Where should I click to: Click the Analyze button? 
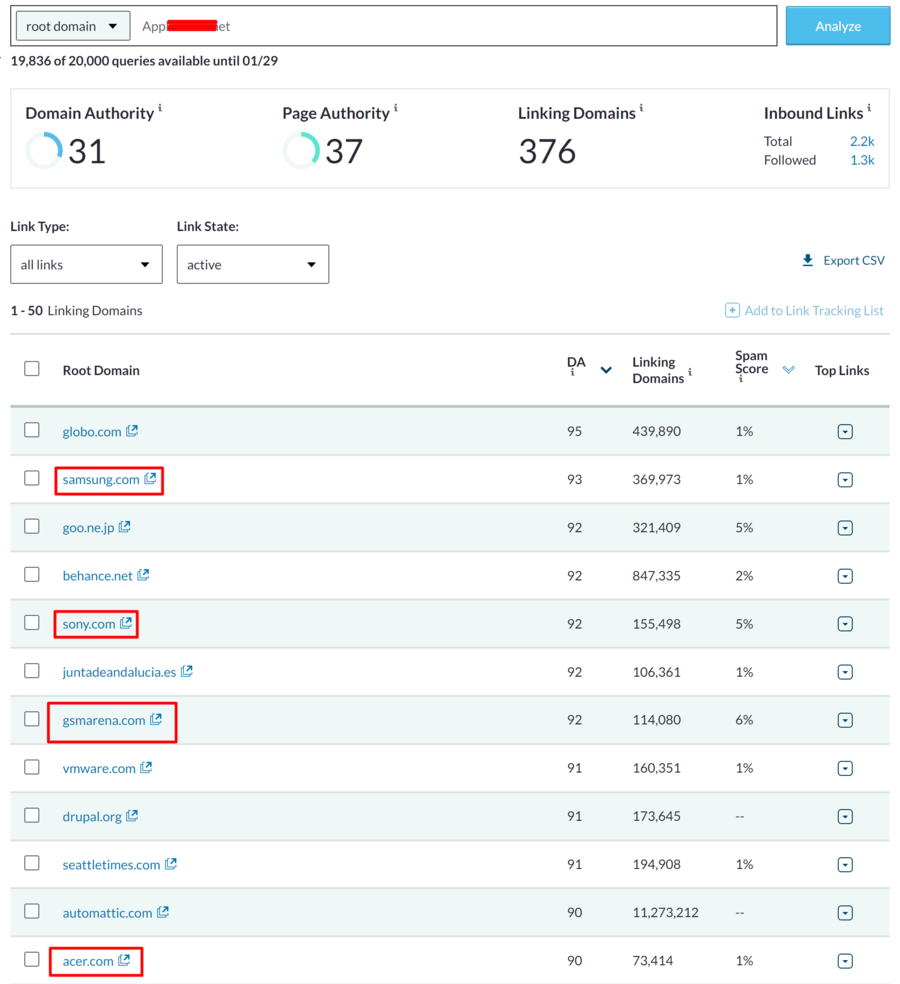click(838, 26)
